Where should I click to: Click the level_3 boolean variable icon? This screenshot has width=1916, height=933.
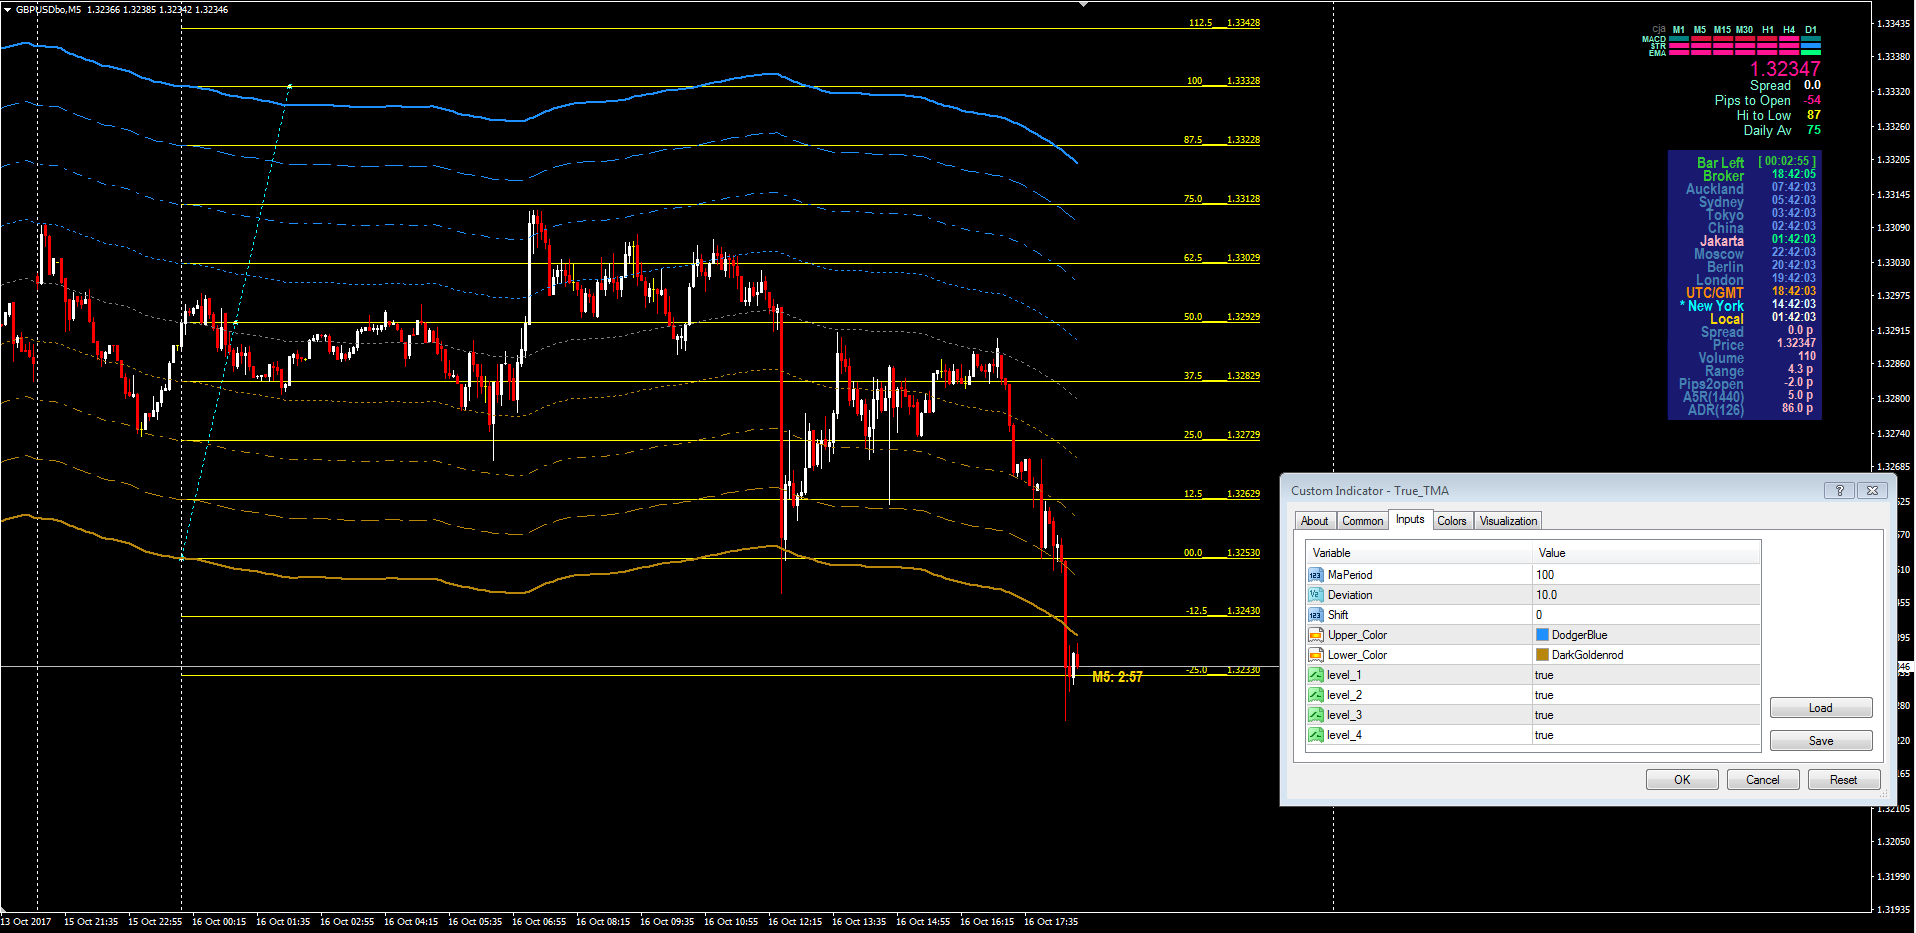click(x=1316, y=715)
